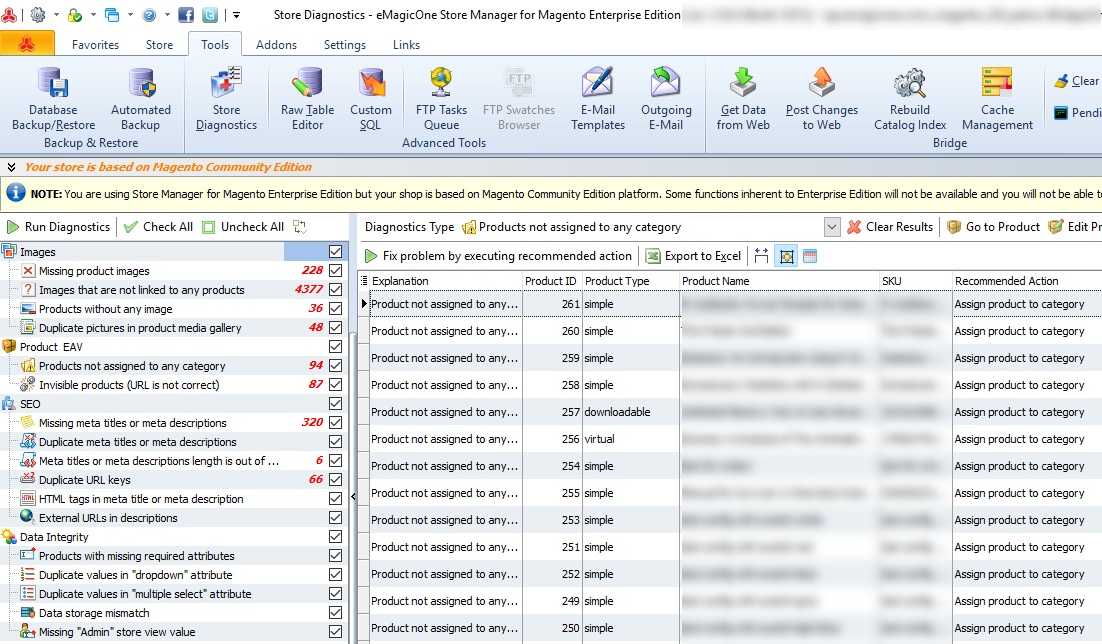This screenshot has height=644, width=1102.
Task: Toggle the Missing product images checkbox
Action: coord(335,271)
